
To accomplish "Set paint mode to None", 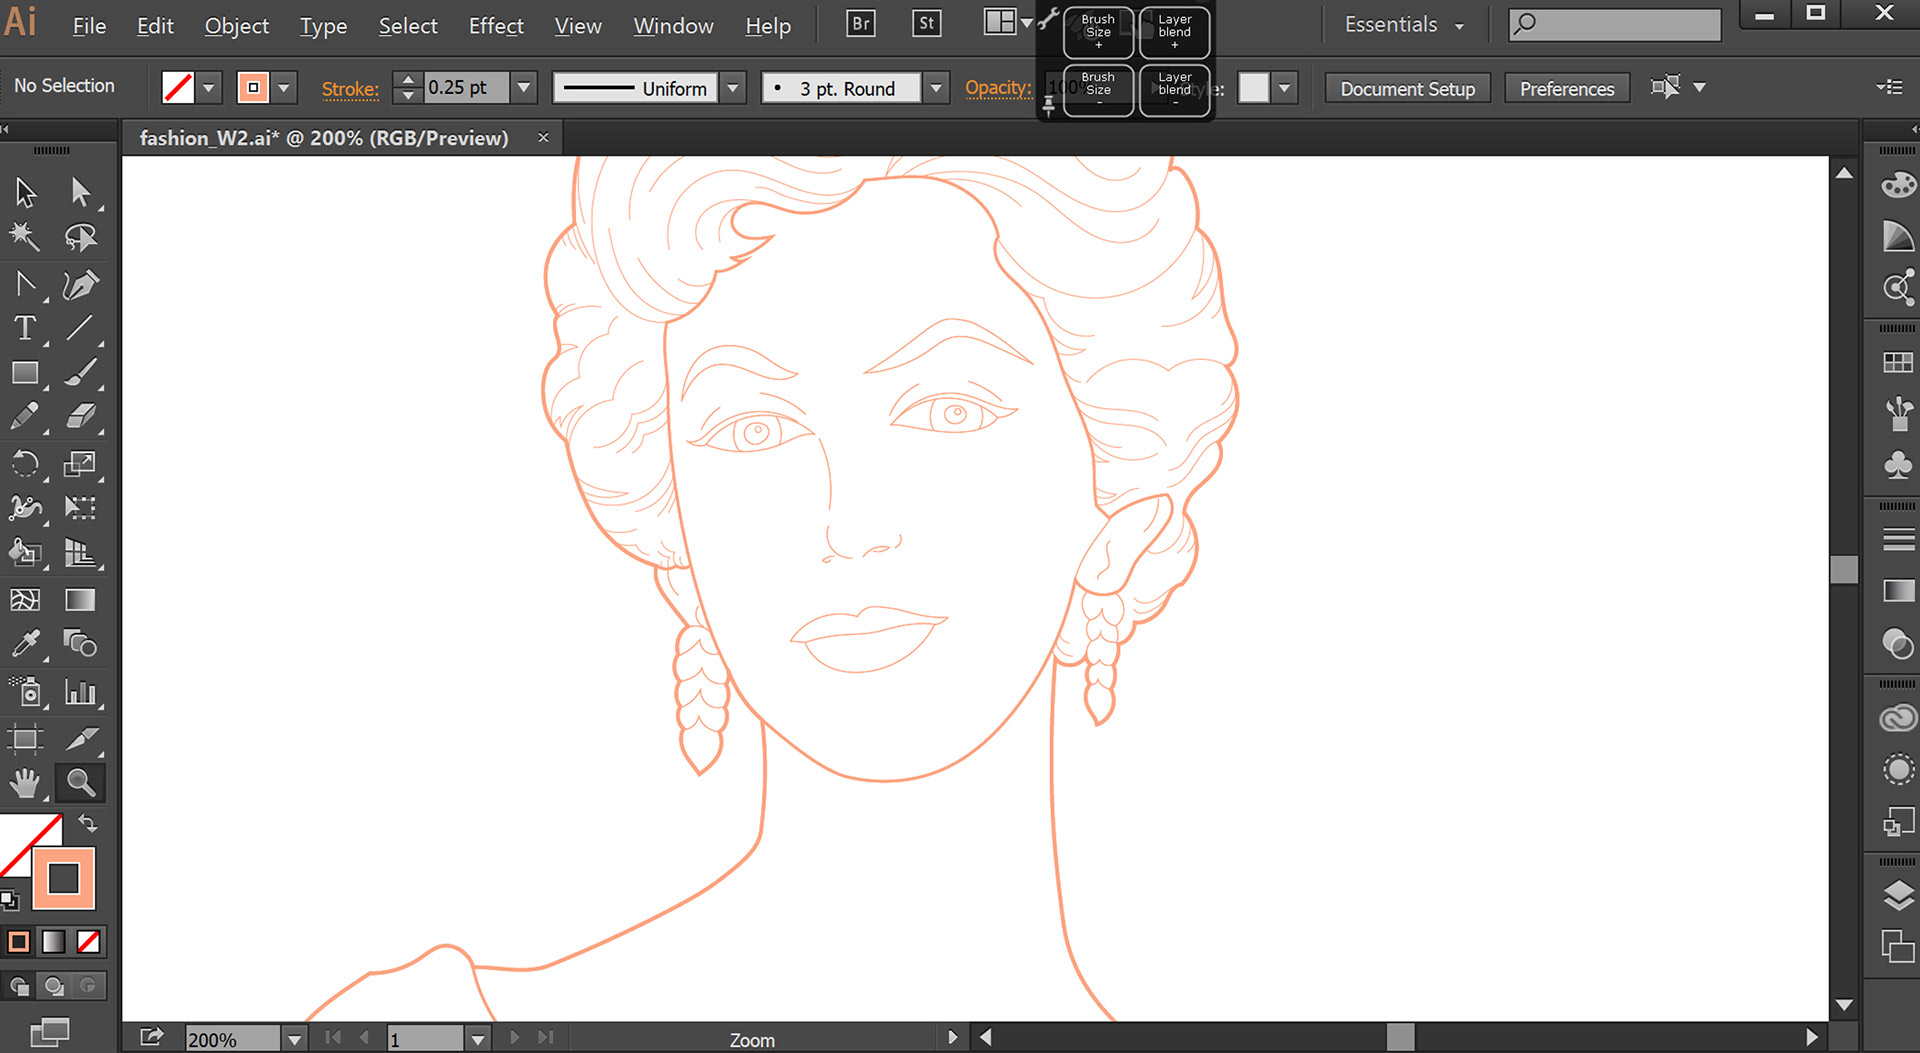I will (x=88, y=941).
